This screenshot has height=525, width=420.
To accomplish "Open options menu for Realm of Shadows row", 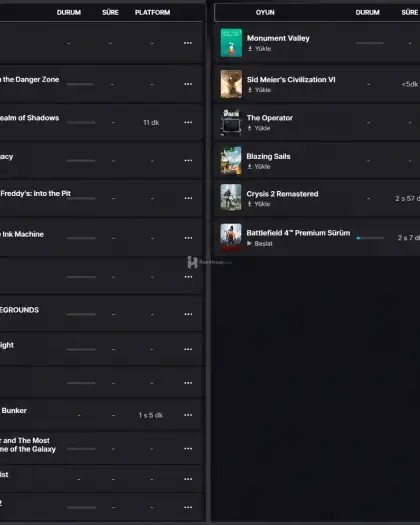I will point(188,122).
